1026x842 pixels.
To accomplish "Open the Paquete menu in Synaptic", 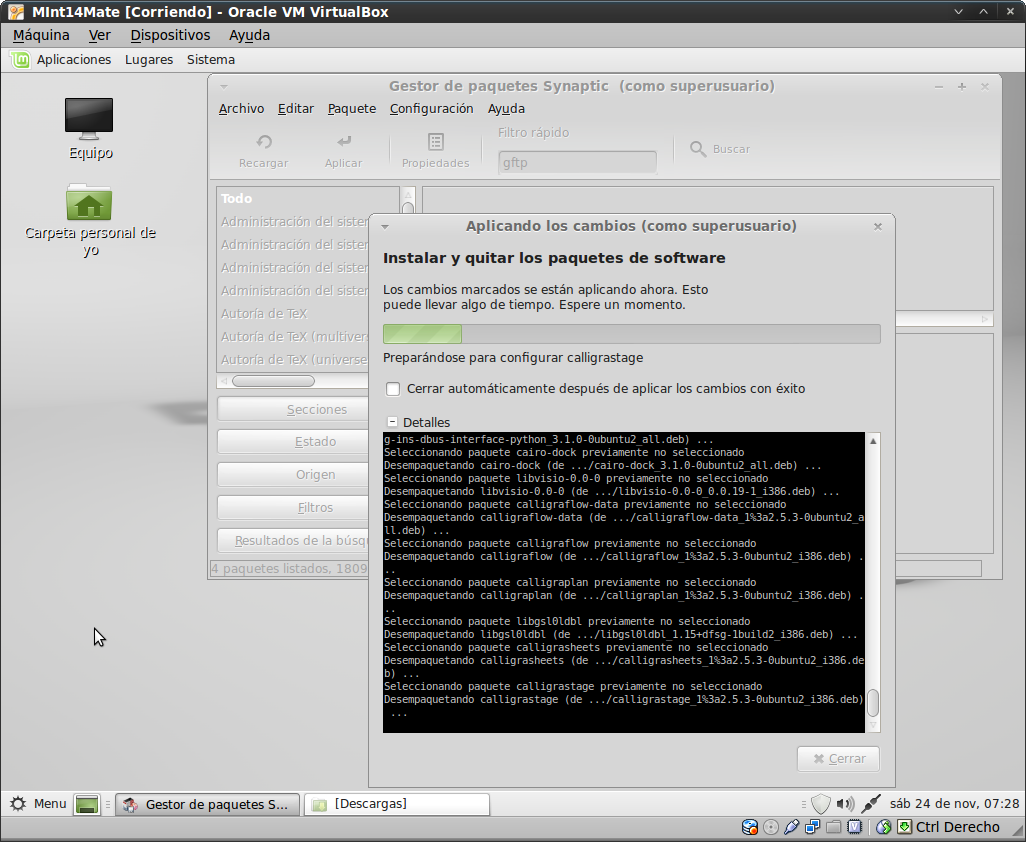I will click(x=352, y=109).
